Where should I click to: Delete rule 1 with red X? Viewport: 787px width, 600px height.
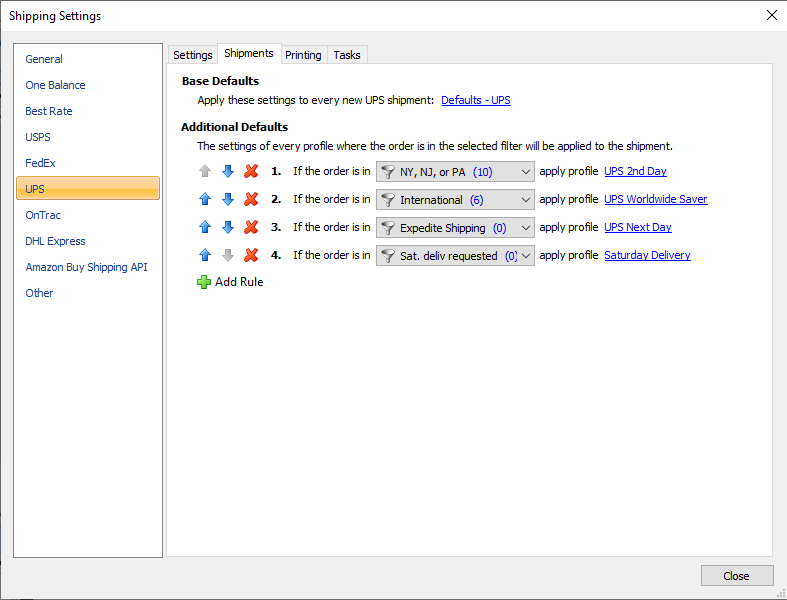[x=251, y=171]
